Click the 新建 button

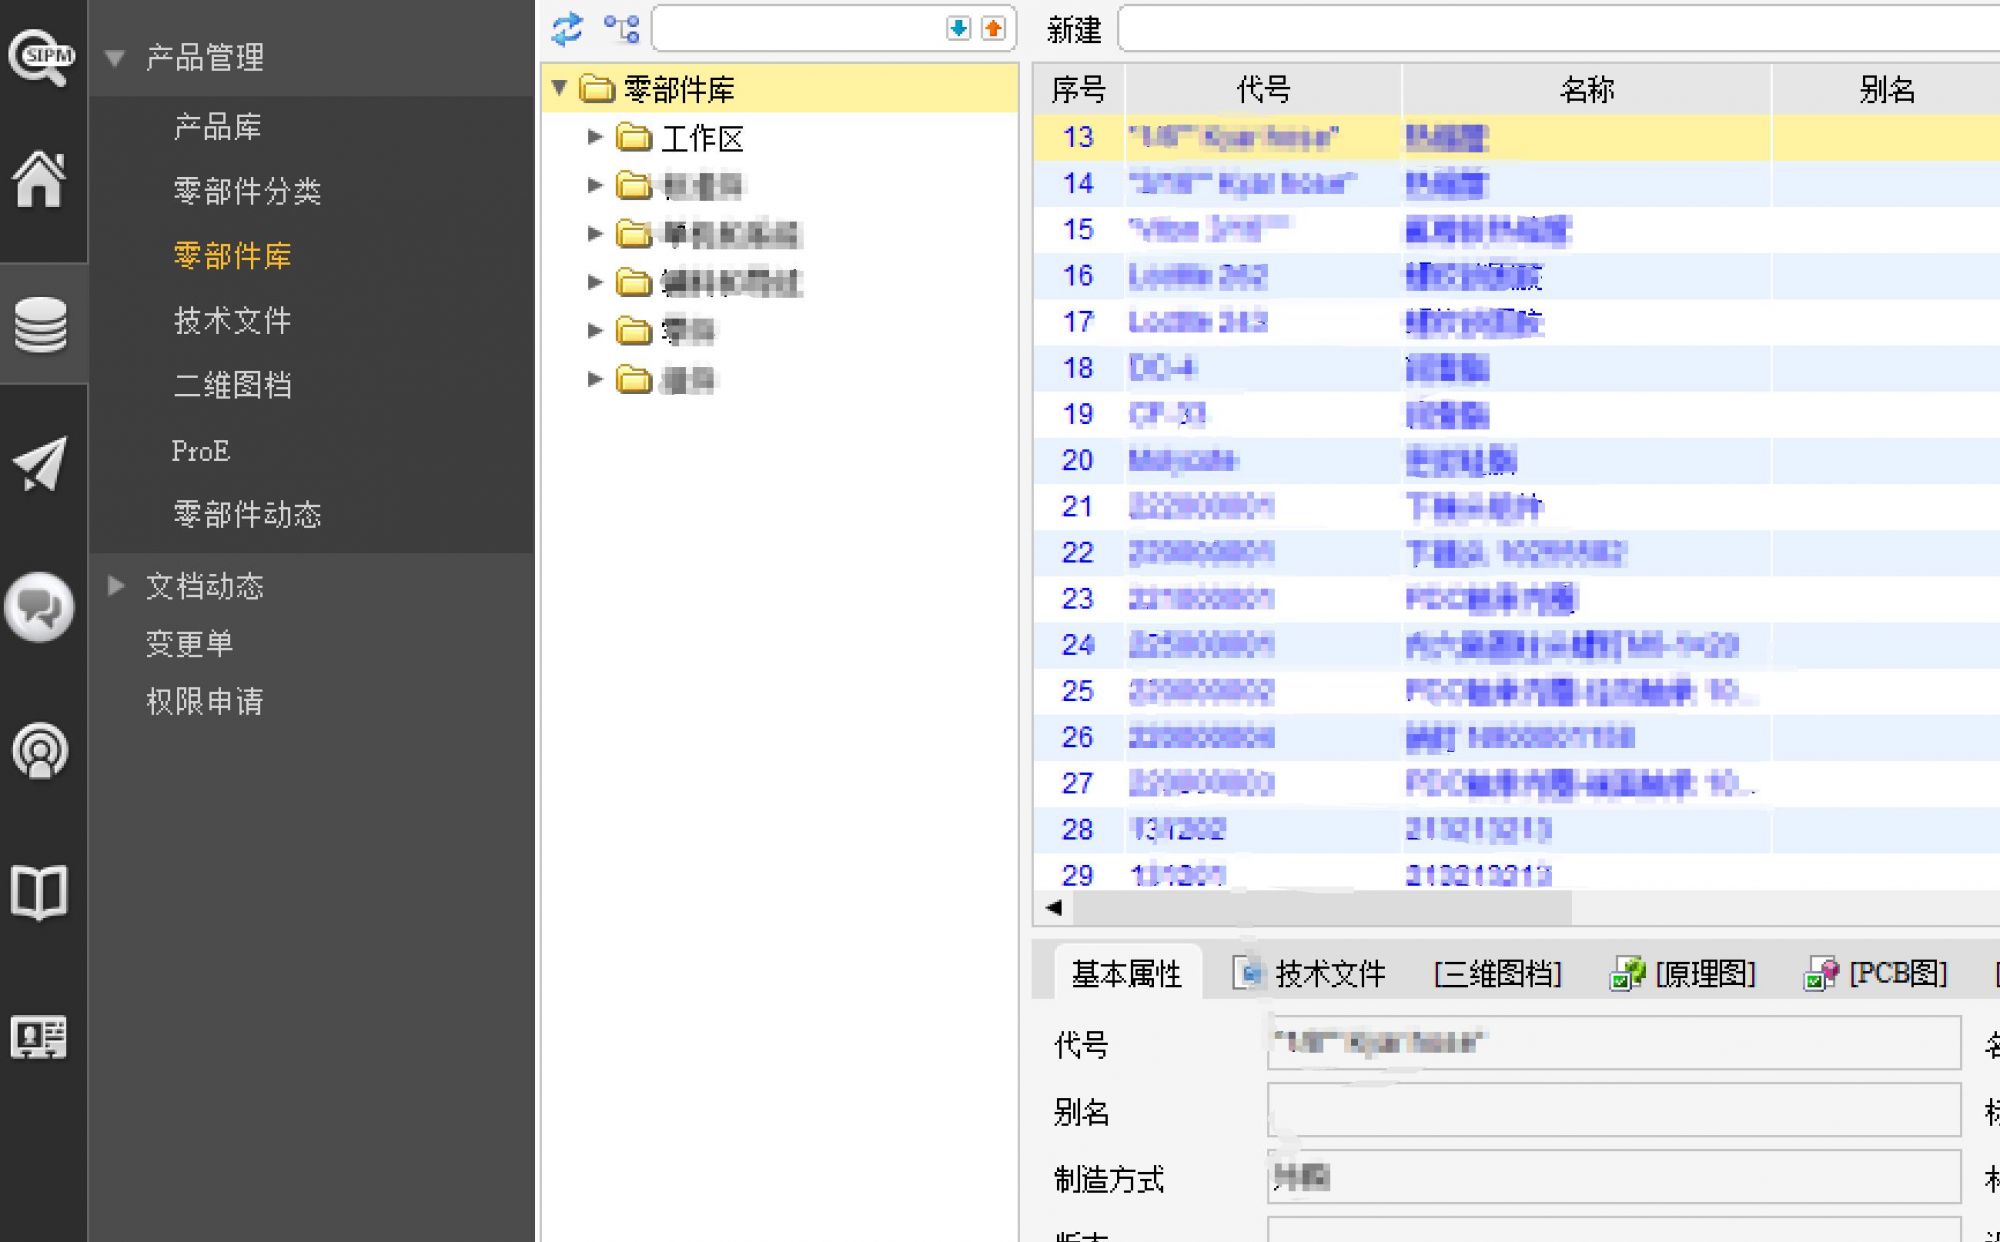coord(1074,30)
